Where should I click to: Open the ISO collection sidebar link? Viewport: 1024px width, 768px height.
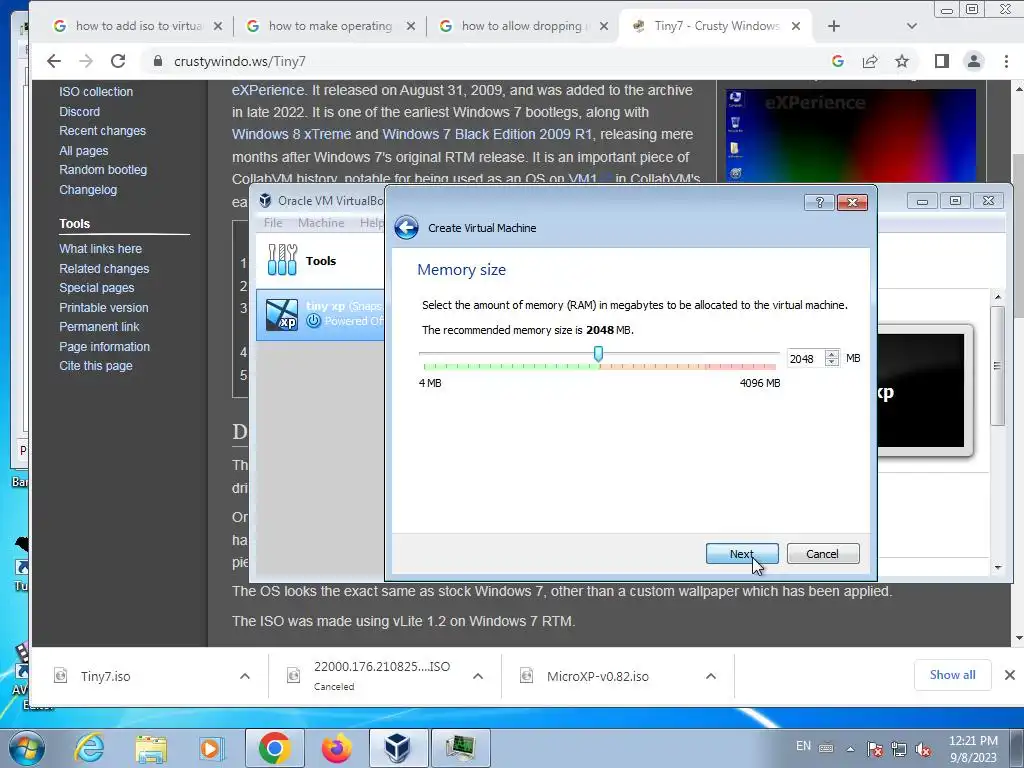[96, 92]
